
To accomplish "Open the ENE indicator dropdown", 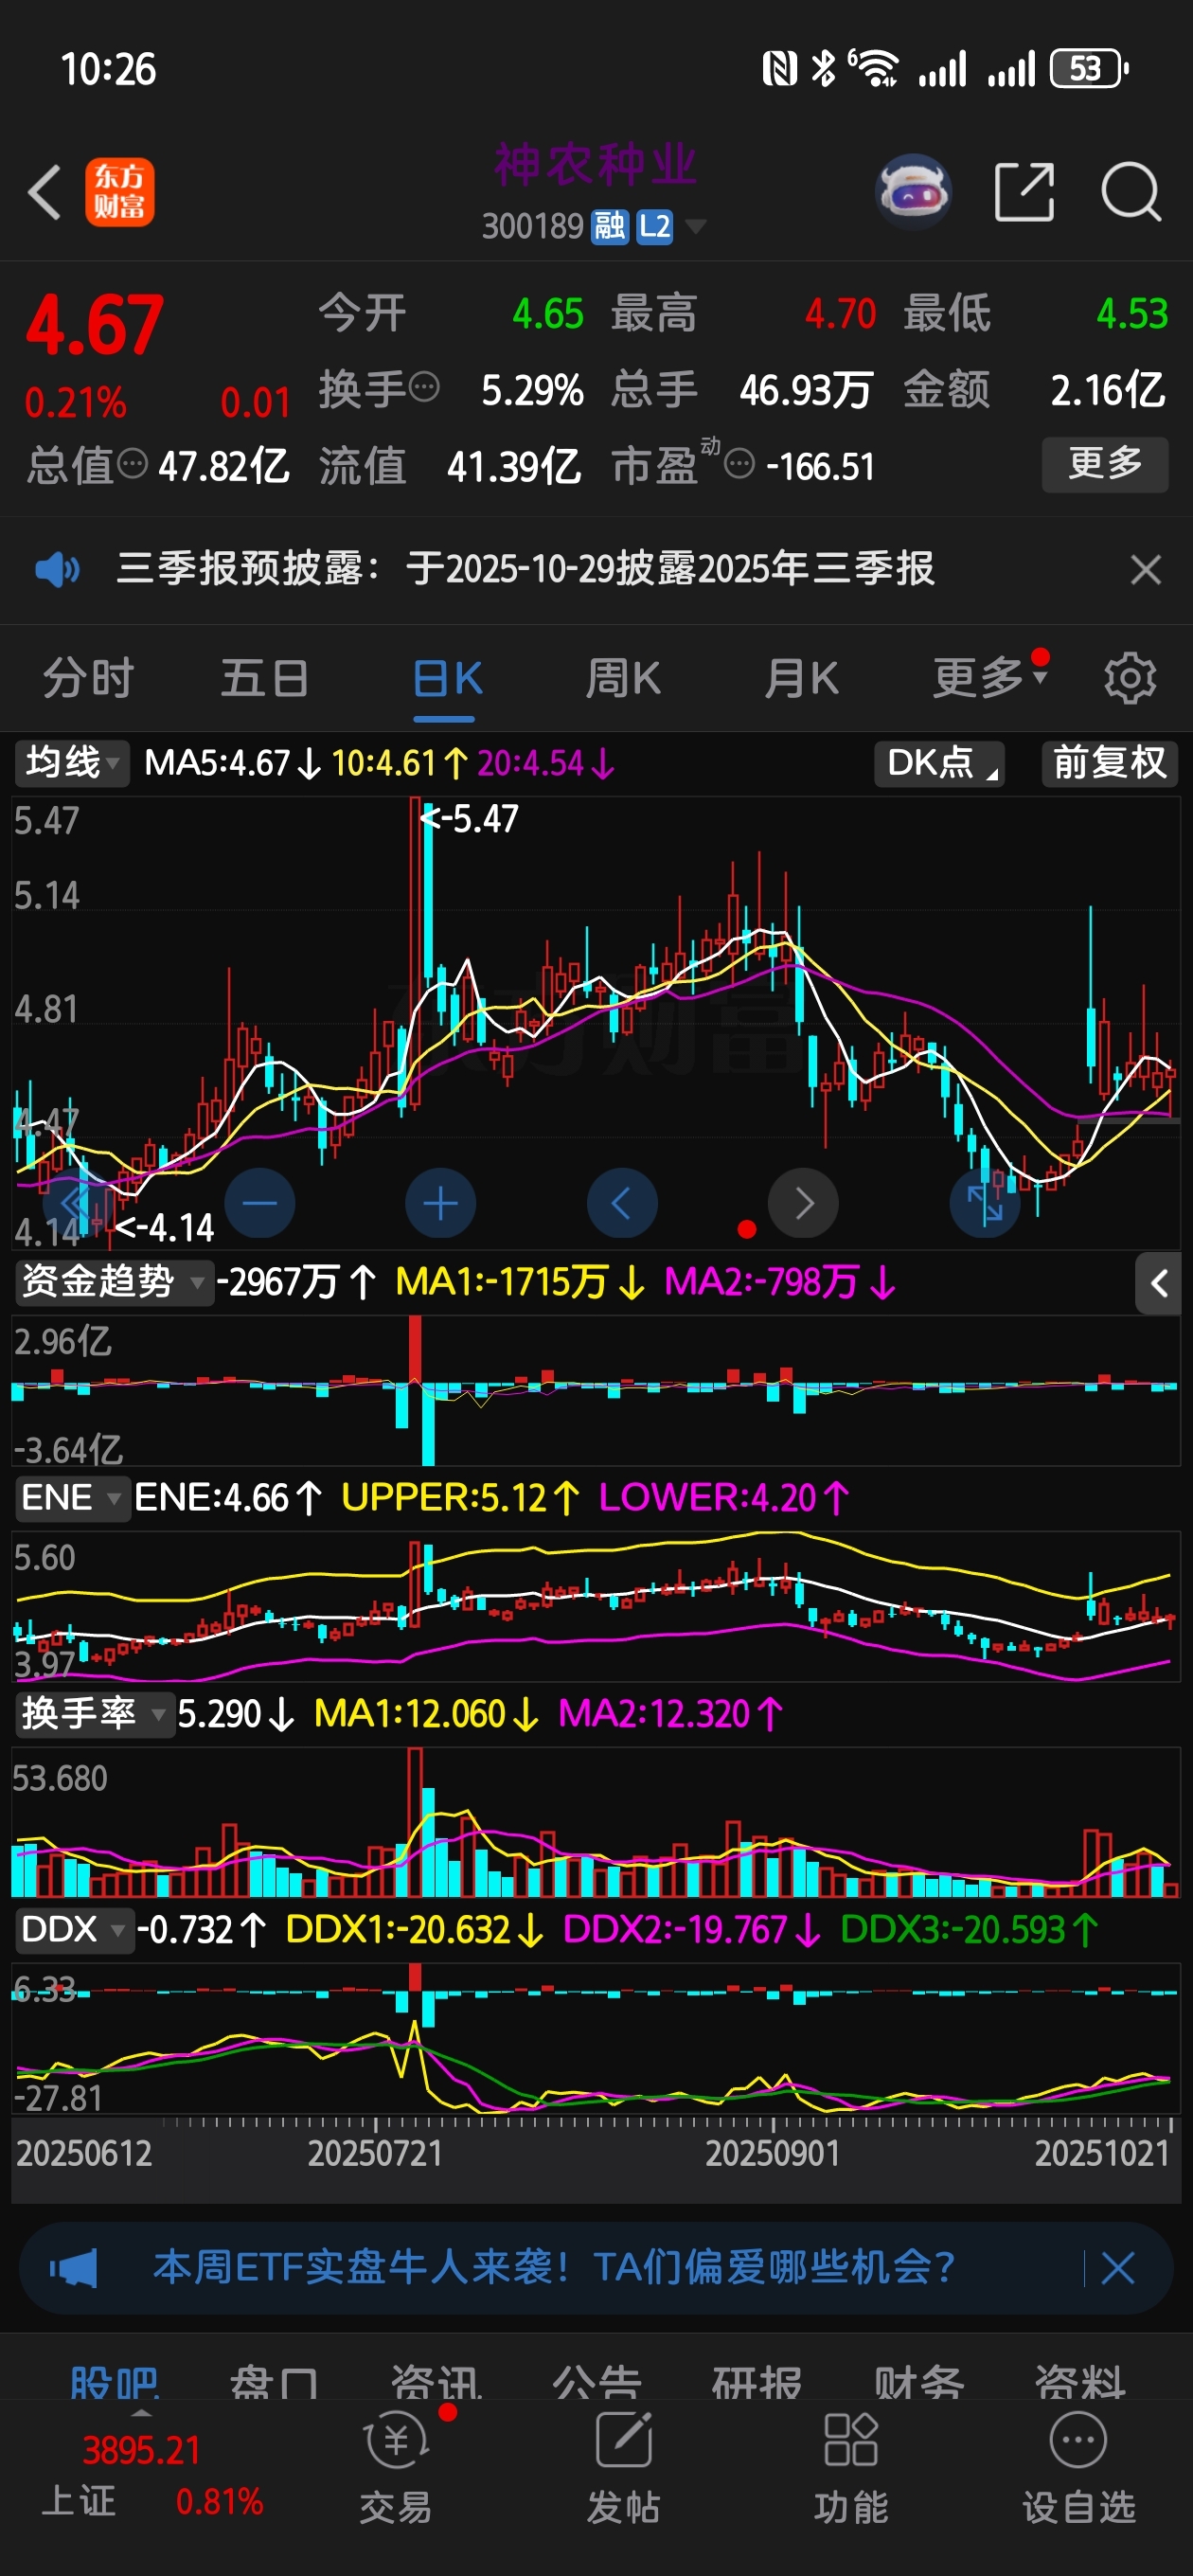I will tap(73, 1498).
